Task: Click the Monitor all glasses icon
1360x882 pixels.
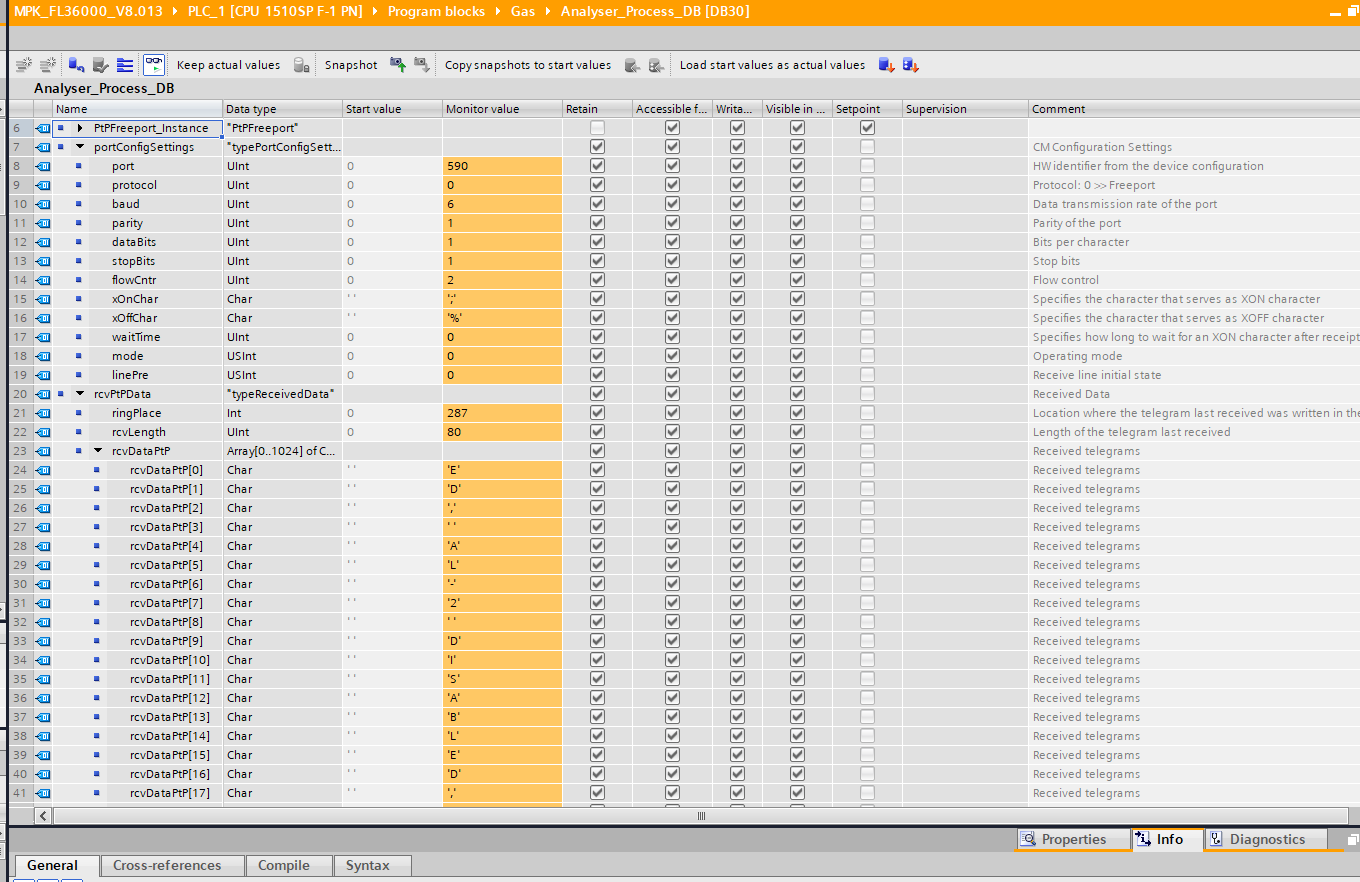Action: pos(153,65)
